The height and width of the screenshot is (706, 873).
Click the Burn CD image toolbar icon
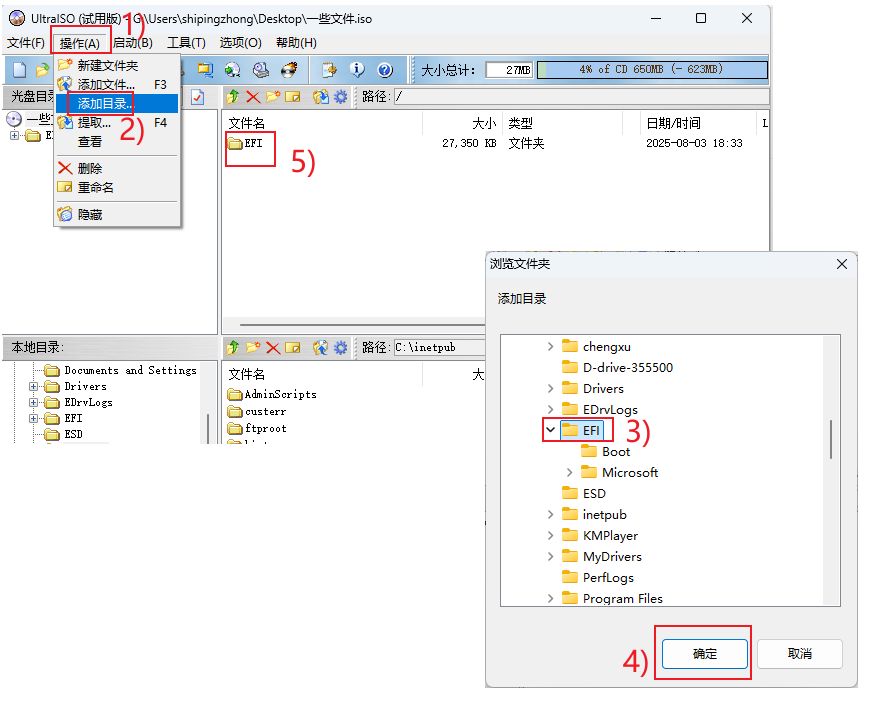coord(289,70)
